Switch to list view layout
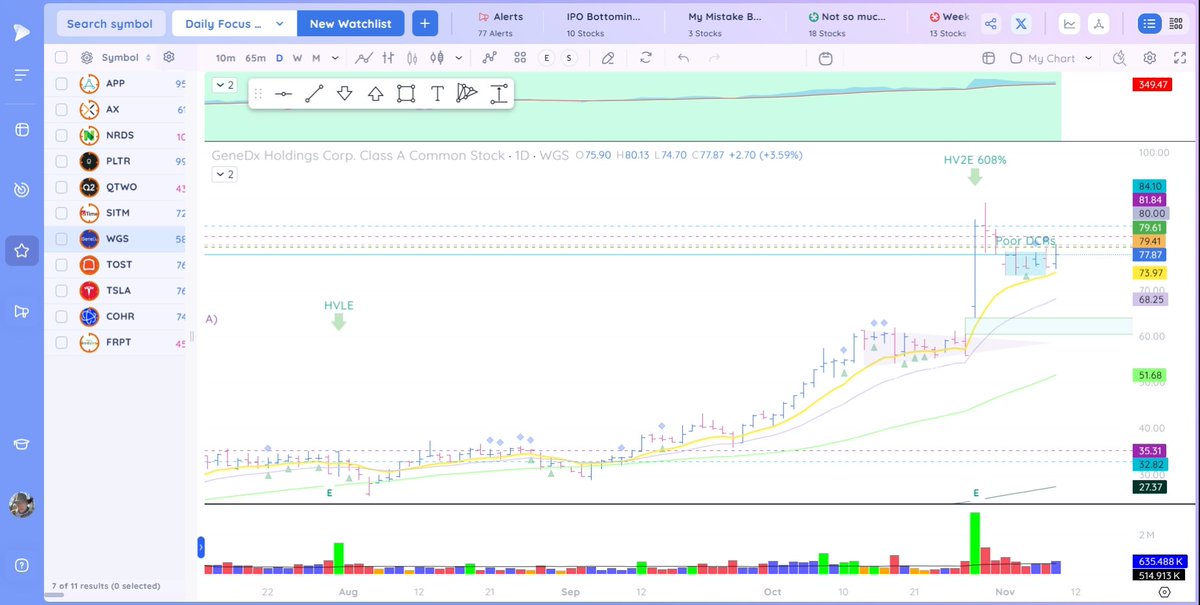 click(1150, 24)
